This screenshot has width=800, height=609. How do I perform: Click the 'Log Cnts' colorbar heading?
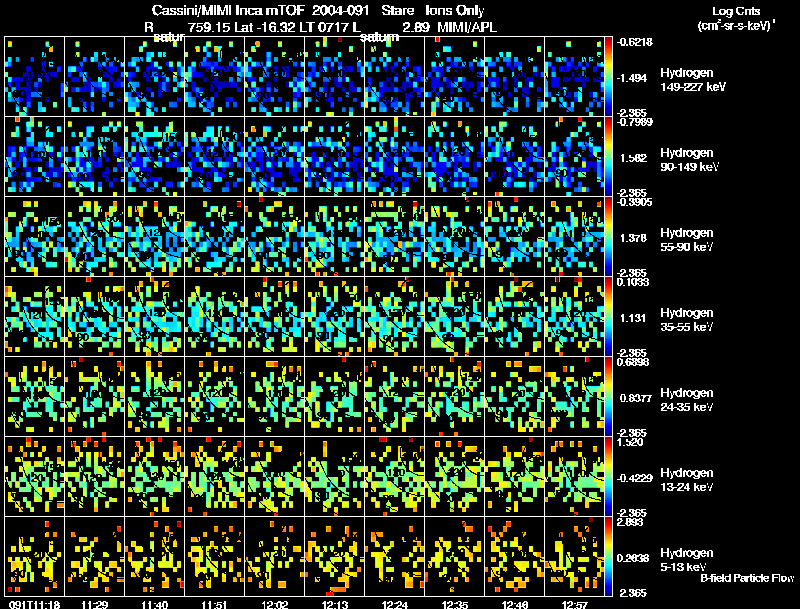[x=736, y=11]
